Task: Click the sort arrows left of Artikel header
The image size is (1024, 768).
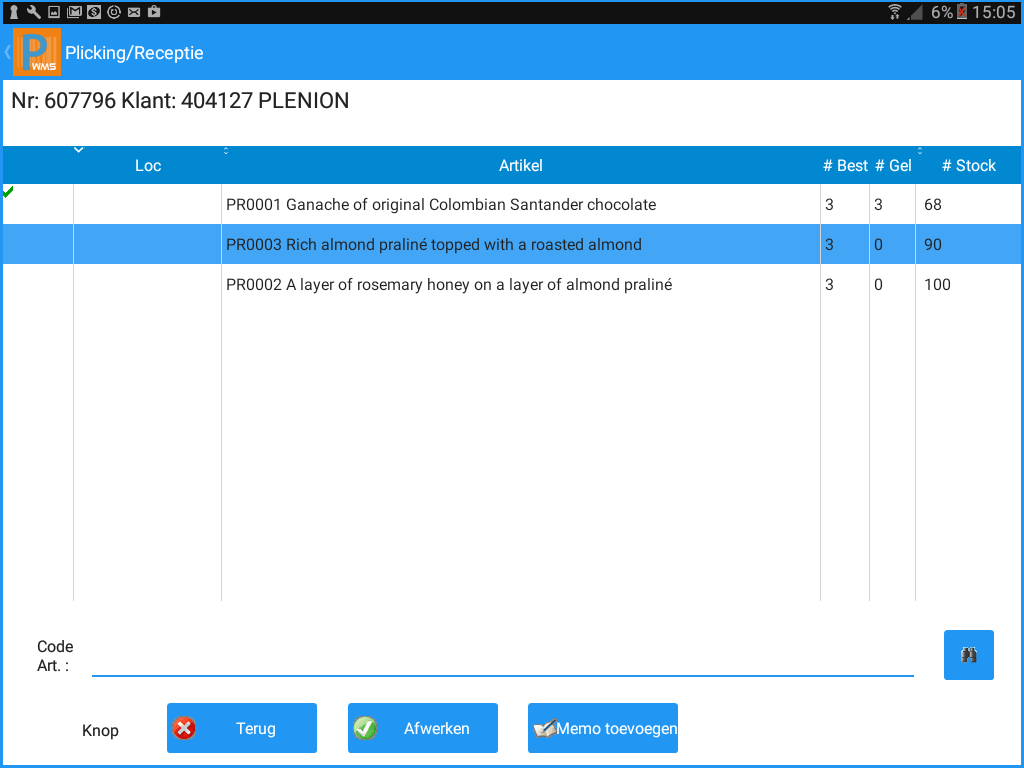Action: tap(226, 151)
